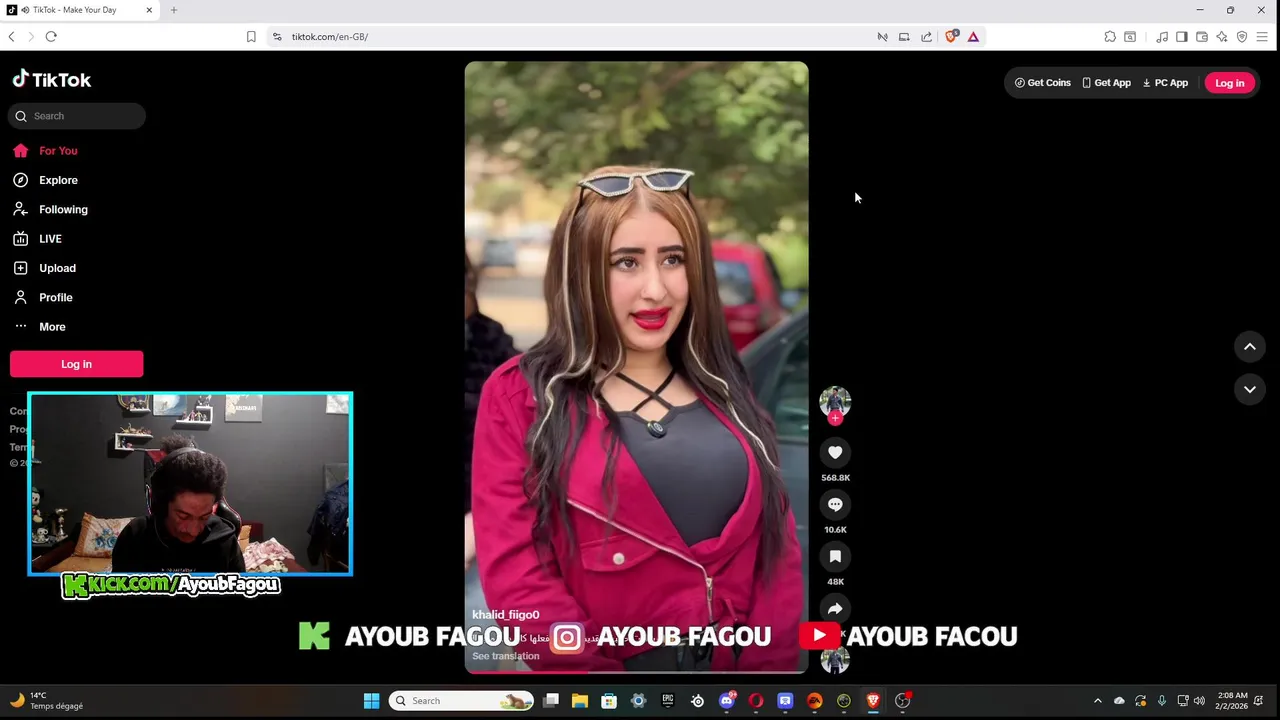Open the Brave Rewards triangle icon
The width and height of the screenshot is (1280, 720).
coord(973,37)
